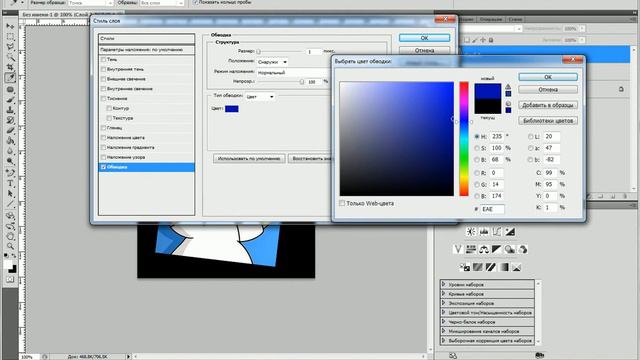The width and height of the screenshot is (640, 360).
Task: Add a Levels adjustment layer
Action: [x=484, y=232]
